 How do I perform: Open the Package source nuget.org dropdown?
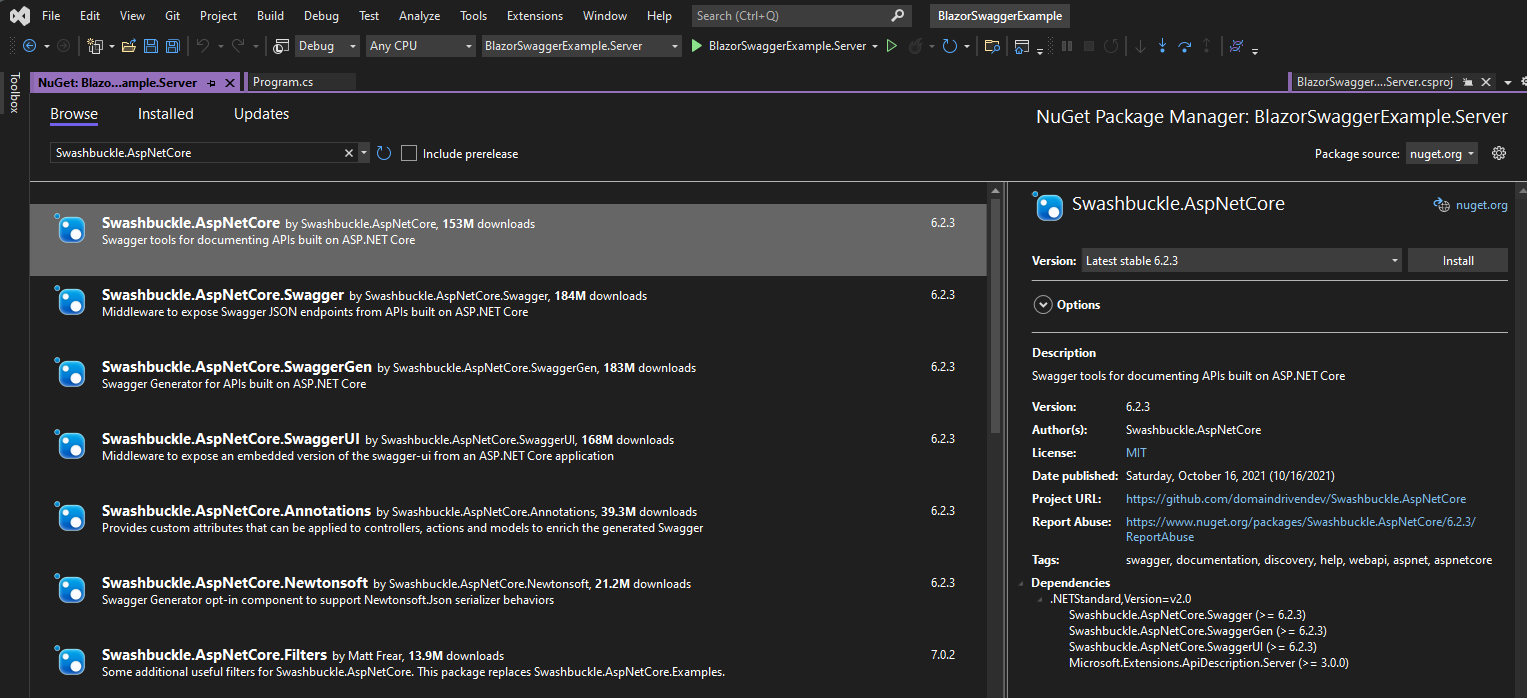[x=1441, y=154]
